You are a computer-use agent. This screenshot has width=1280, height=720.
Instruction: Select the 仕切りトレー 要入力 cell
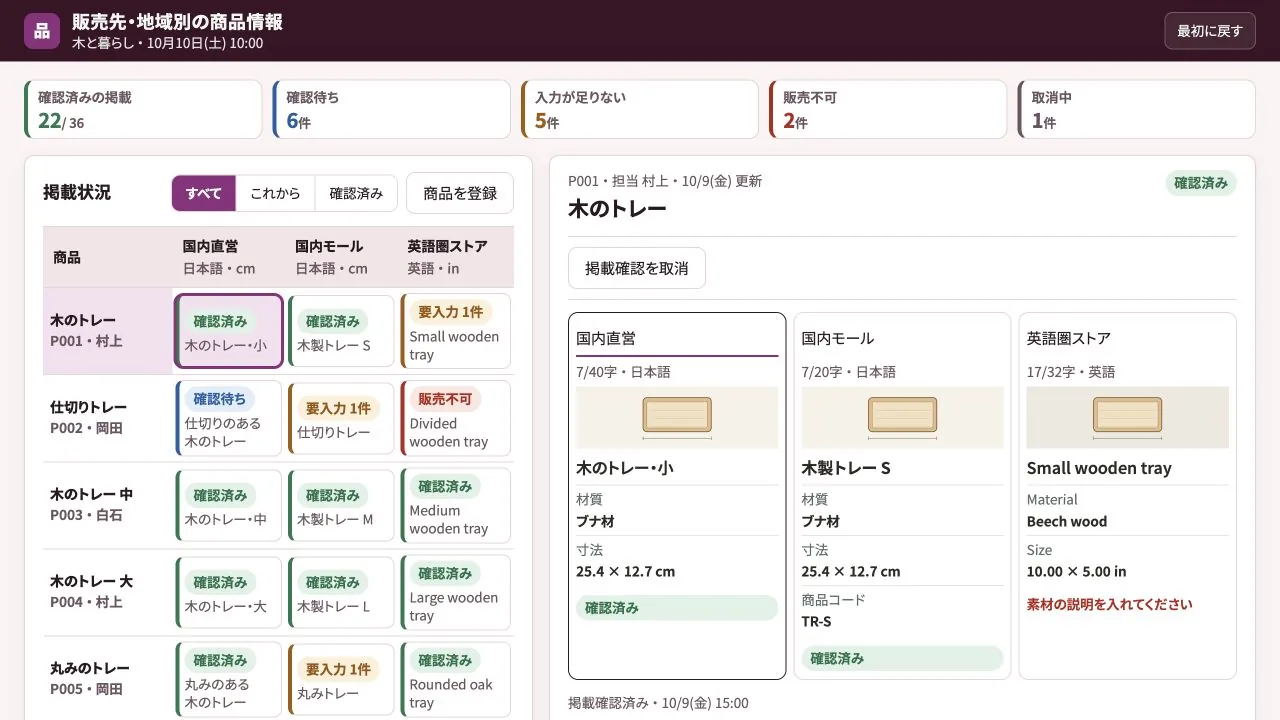341,418
